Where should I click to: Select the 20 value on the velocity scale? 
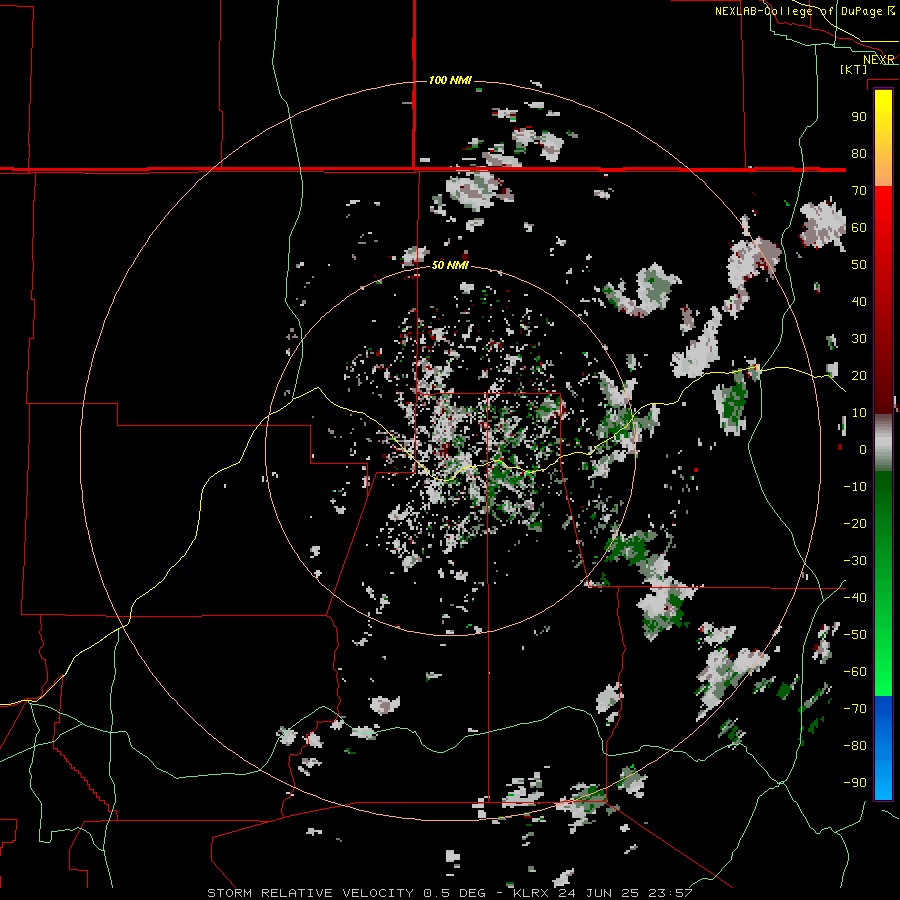click(x=859, y=376)
